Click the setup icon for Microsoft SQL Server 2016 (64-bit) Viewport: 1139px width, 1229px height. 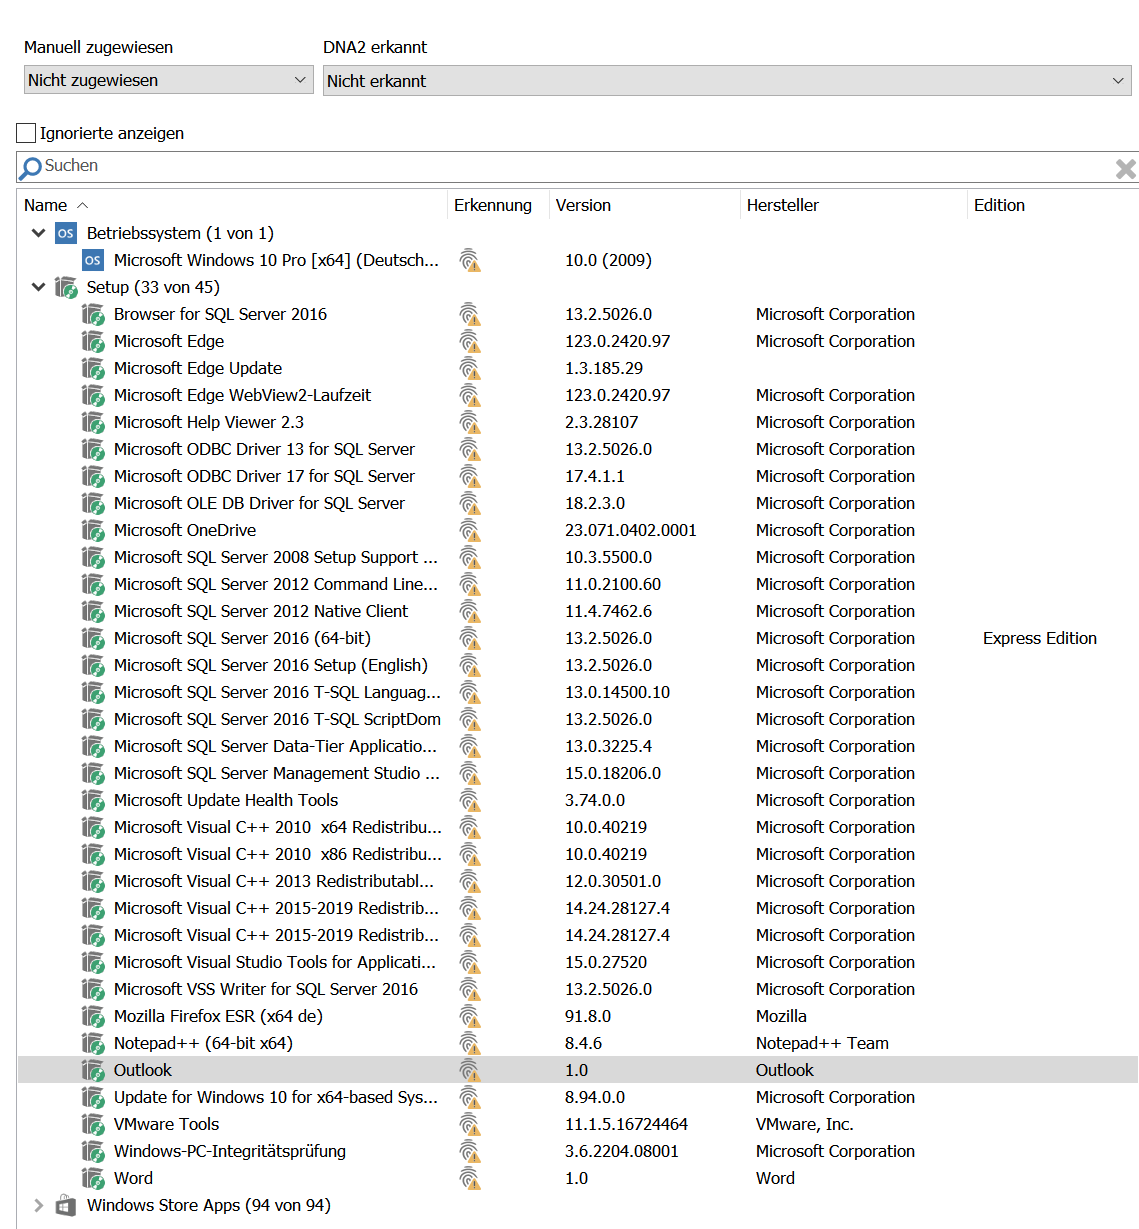(93, 638)
